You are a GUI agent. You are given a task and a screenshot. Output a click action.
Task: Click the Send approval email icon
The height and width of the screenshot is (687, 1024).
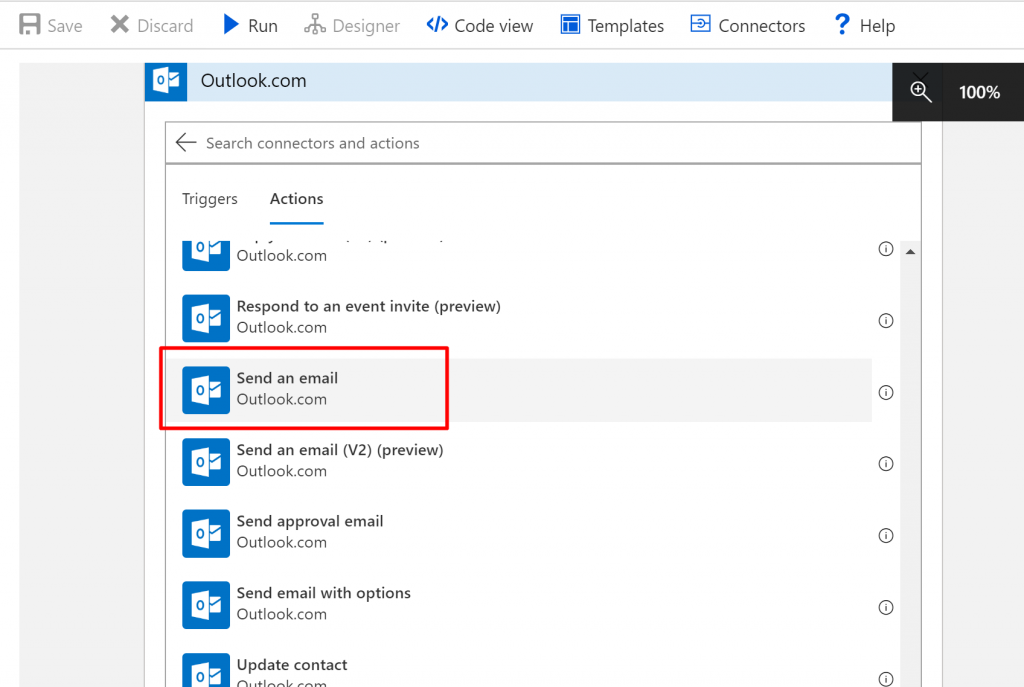click(x=206, y=534)
